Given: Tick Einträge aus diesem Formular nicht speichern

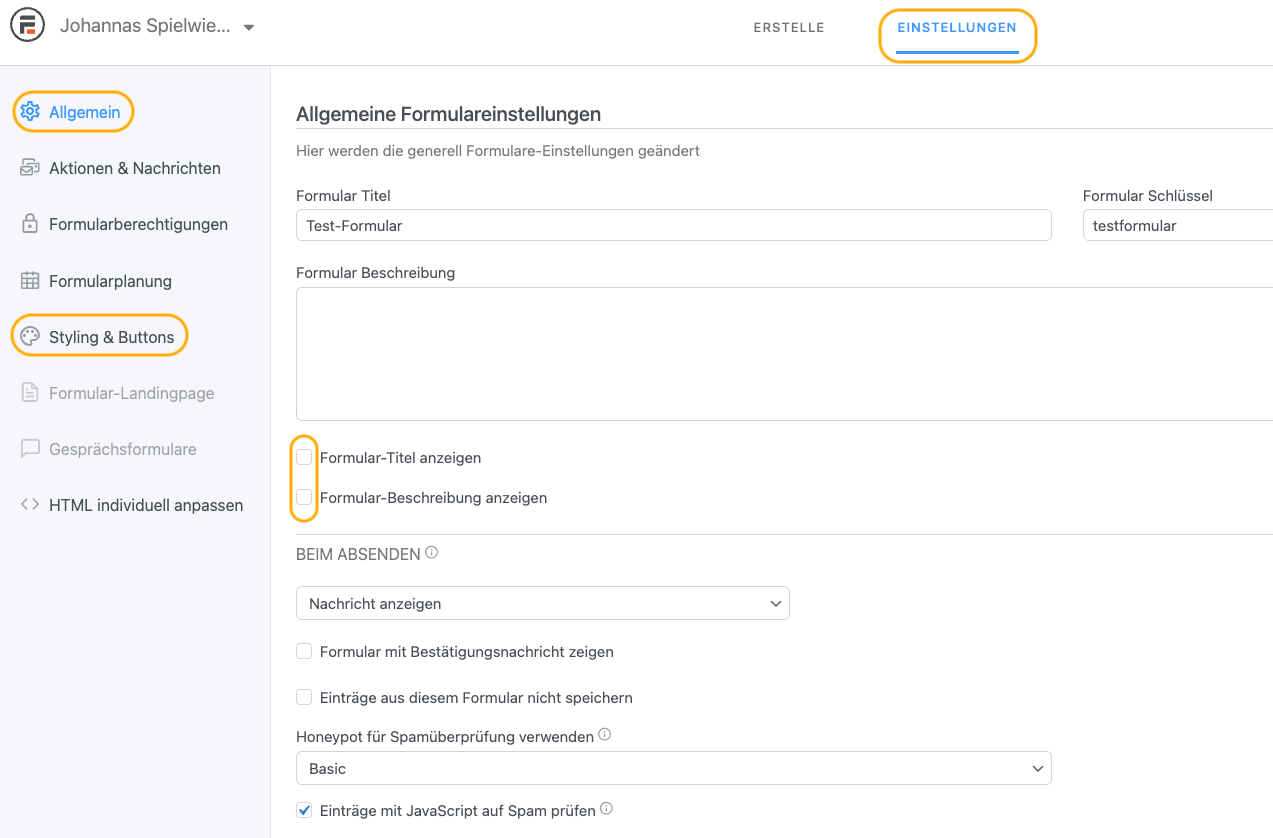Looking at the screenshot, I should click(x=304, y=697).
